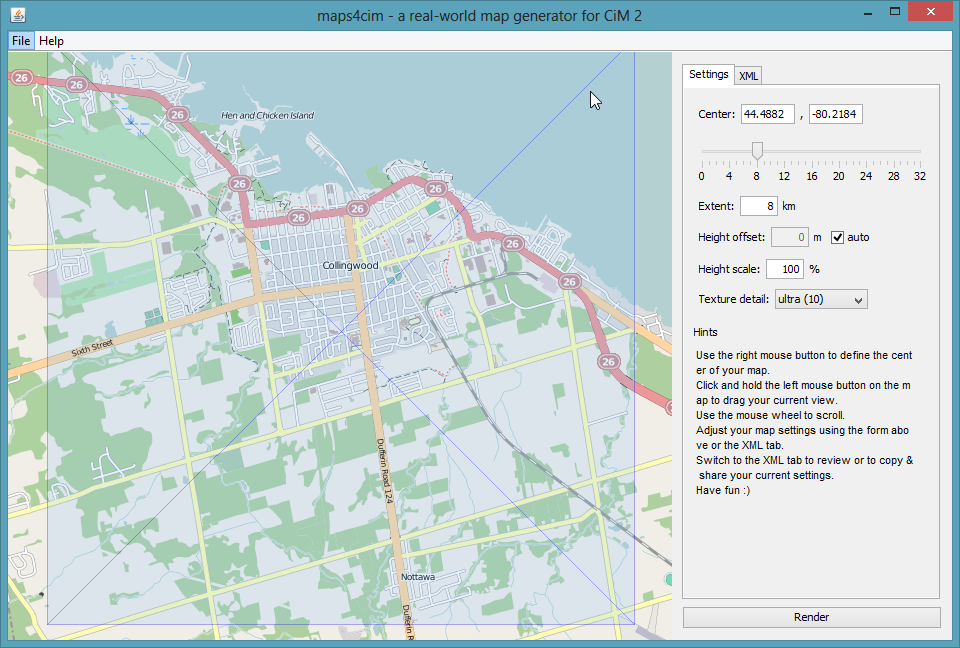This screenshot has height=648, width=960.
Task: Click the Dufferin Road 124 label
Action: pos(384,470)
